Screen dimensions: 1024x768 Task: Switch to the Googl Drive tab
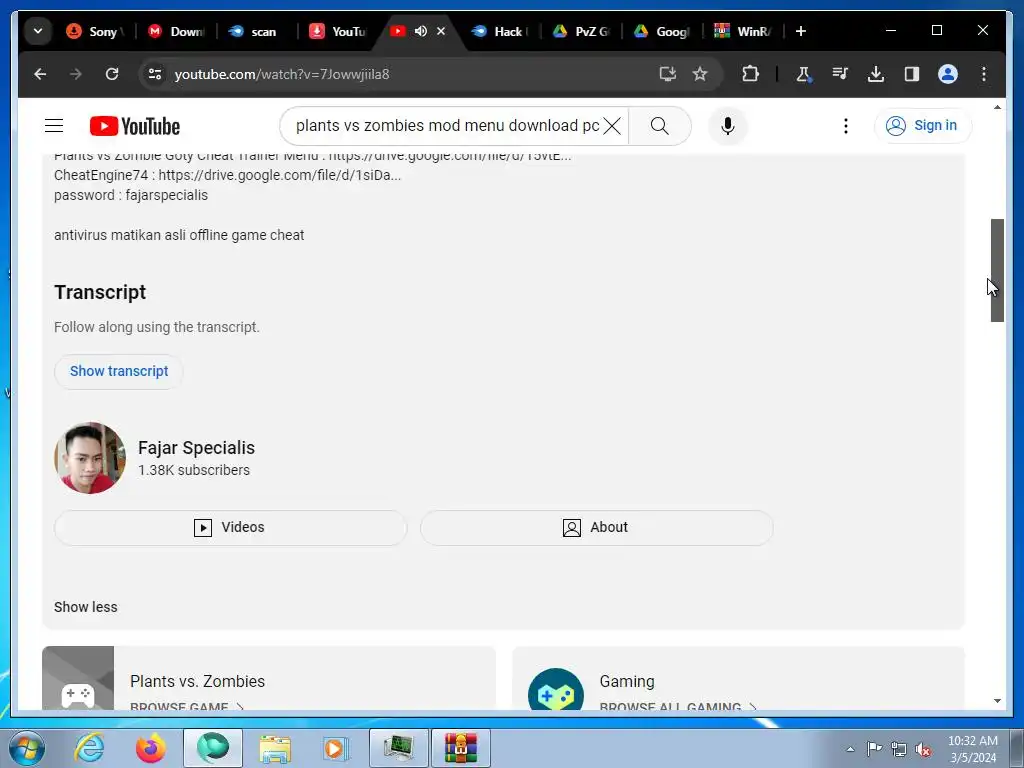click(662, 31)
